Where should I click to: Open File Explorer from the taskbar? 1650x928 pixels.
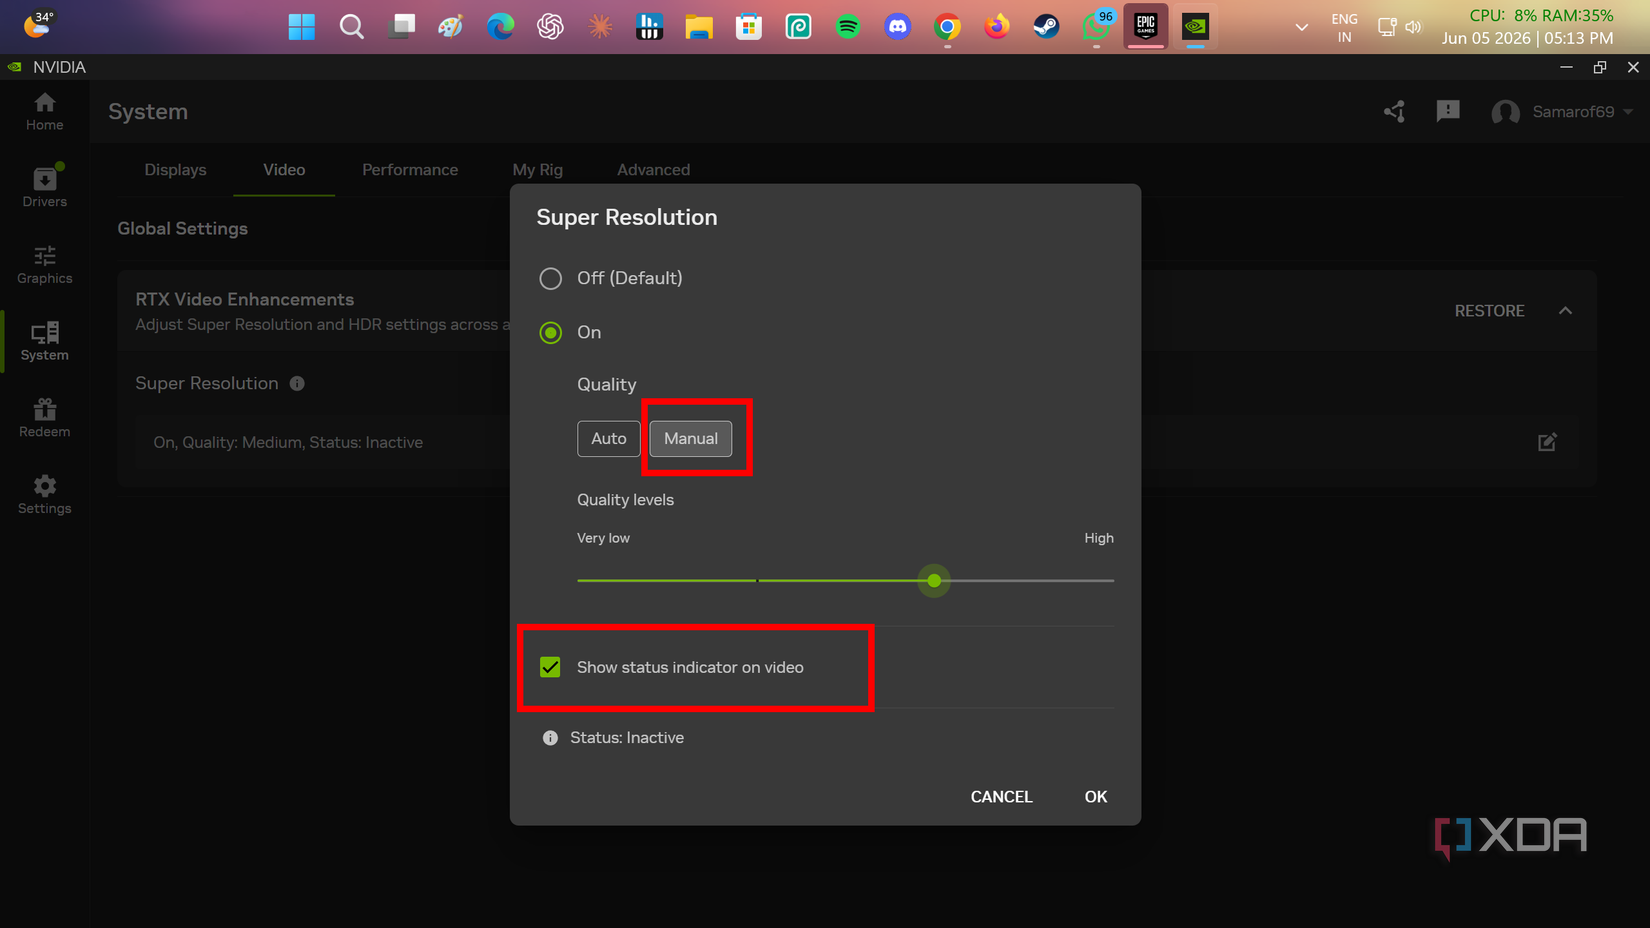[699, 26]
